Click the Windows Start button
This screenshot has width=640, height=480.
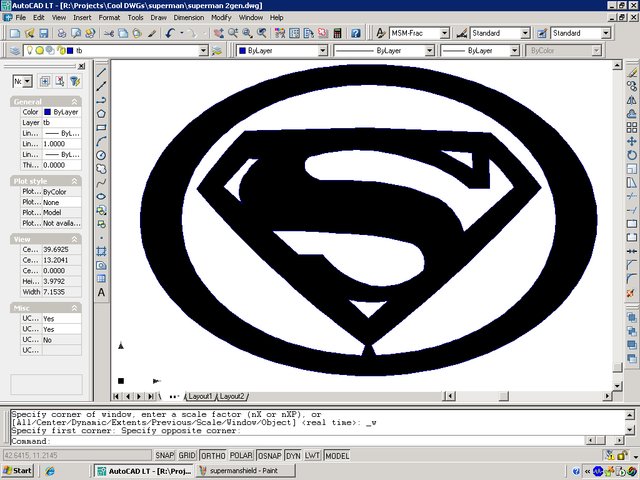coord(17,471)
